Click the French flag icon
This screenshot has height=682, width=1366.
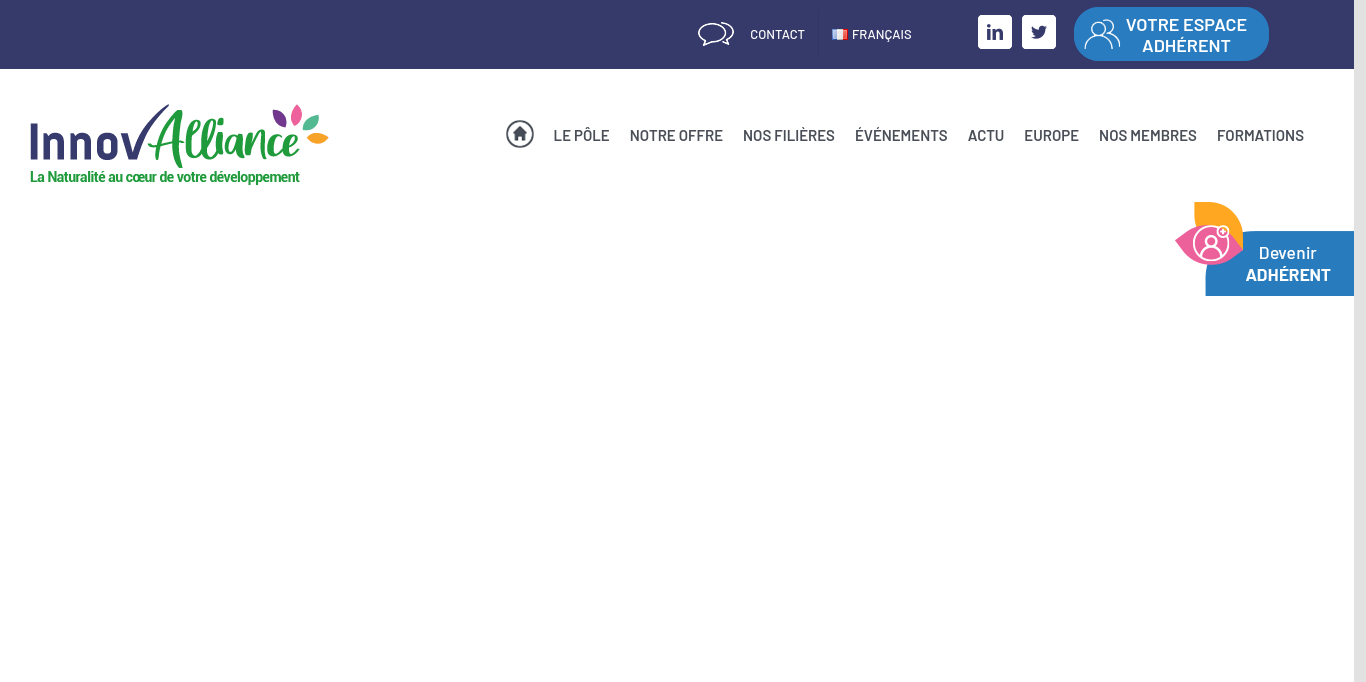point(839,34)
